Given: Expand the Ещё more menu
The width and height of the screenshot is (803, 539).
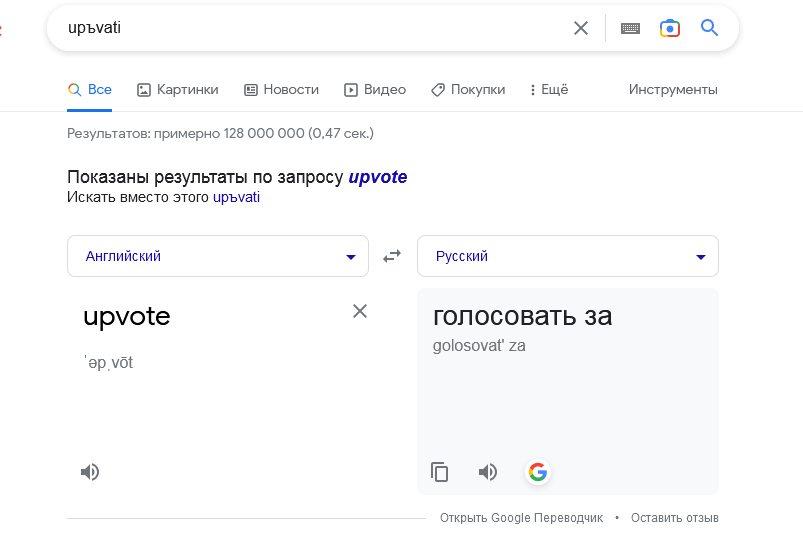Looking at the screenshot, I should pos(549,90).
